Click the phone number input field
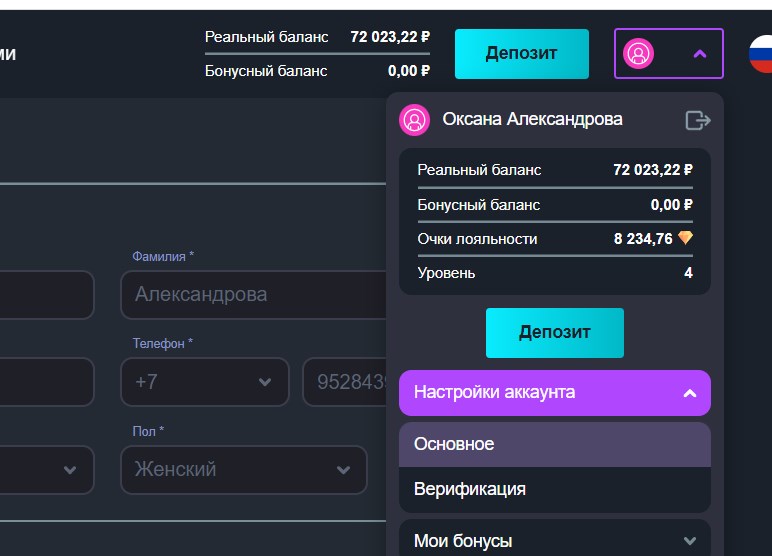 click(345, 382)
